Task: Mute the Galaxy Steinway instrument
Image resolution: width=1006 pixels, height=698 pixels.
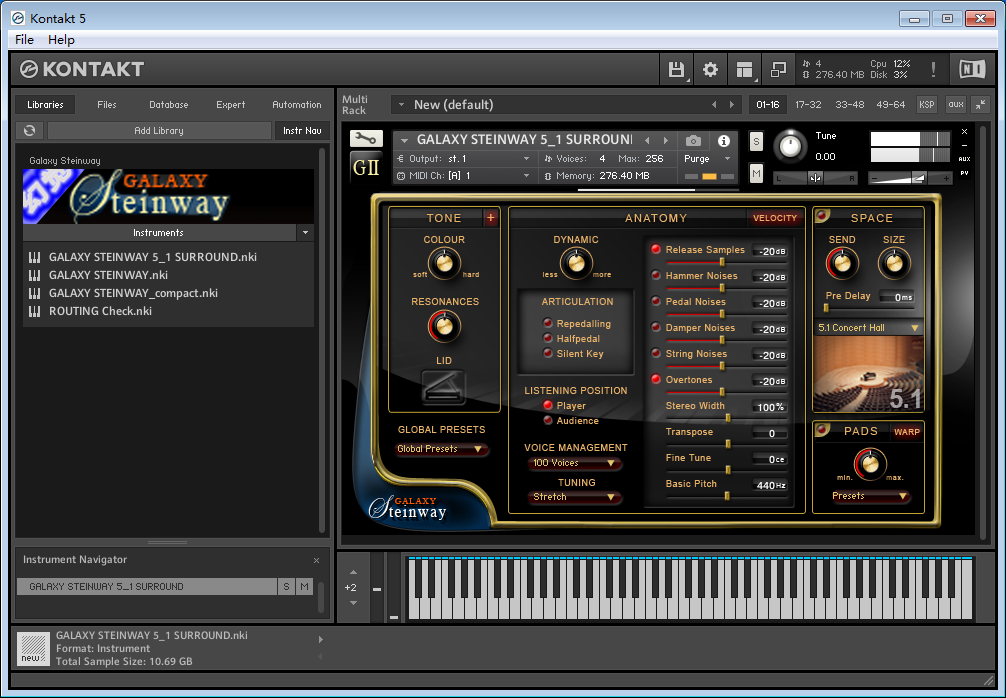Action: (756, 174)
